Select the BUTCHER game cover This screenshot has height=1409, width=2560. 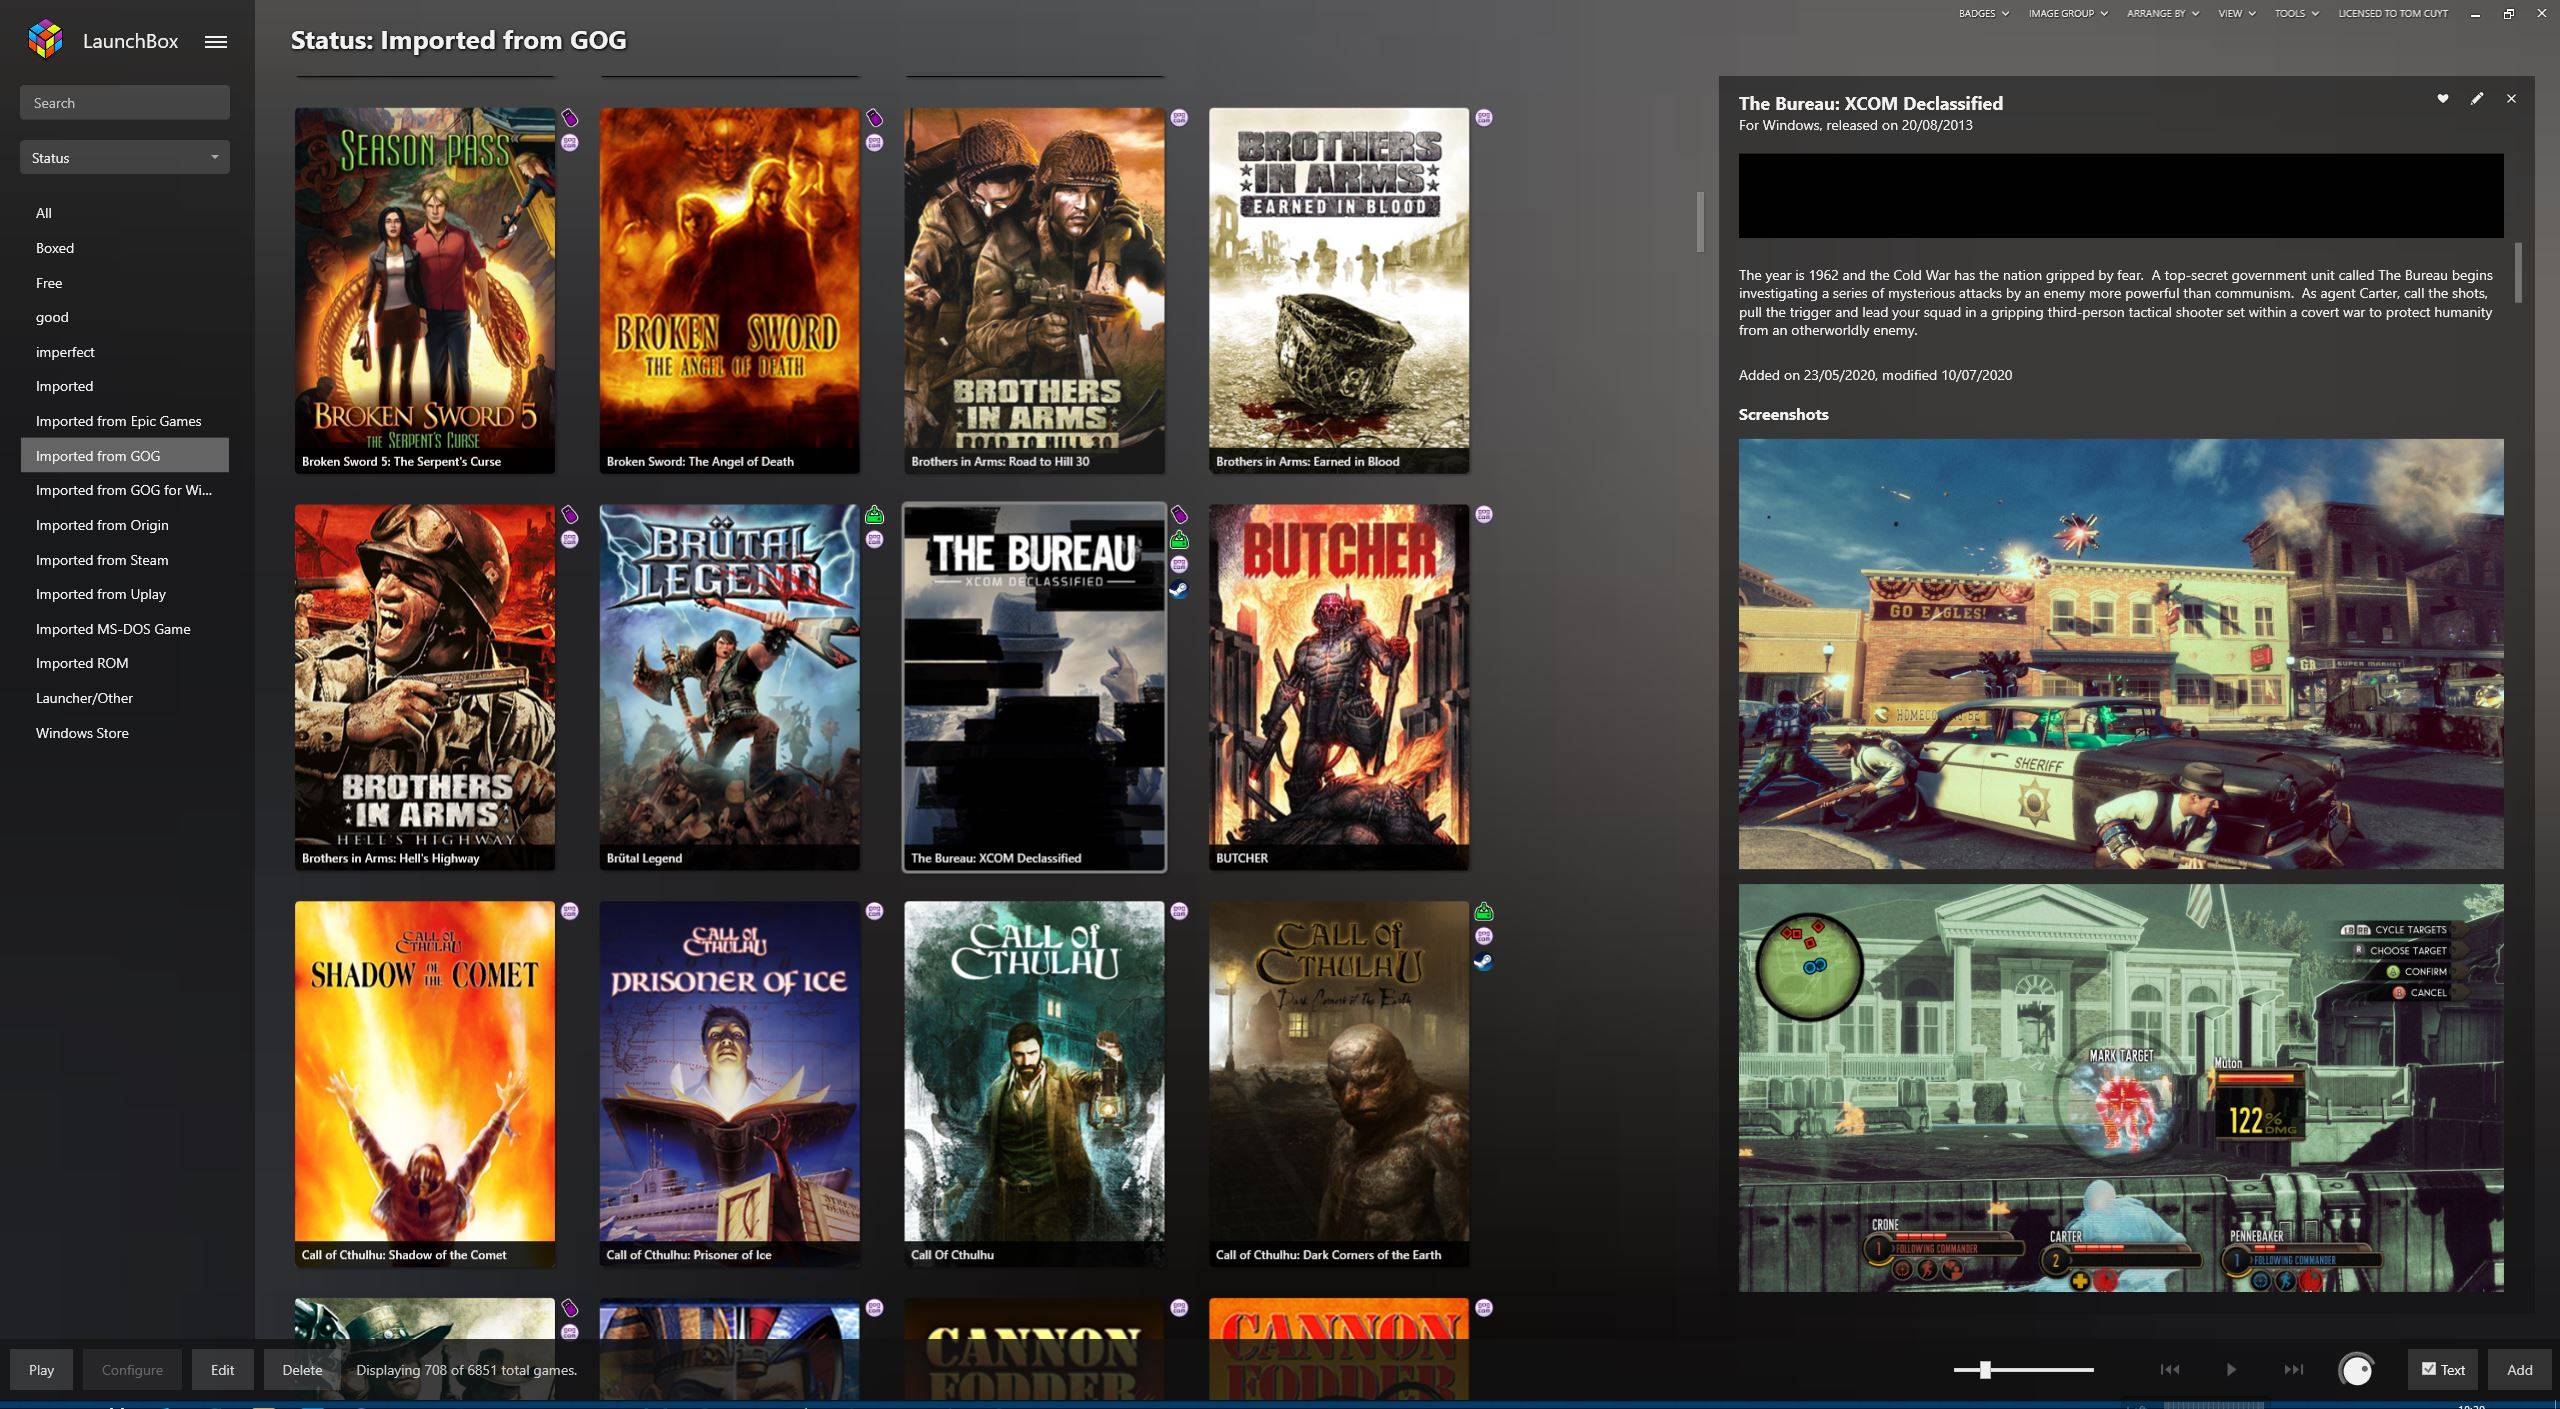(x=1339, y=687)
